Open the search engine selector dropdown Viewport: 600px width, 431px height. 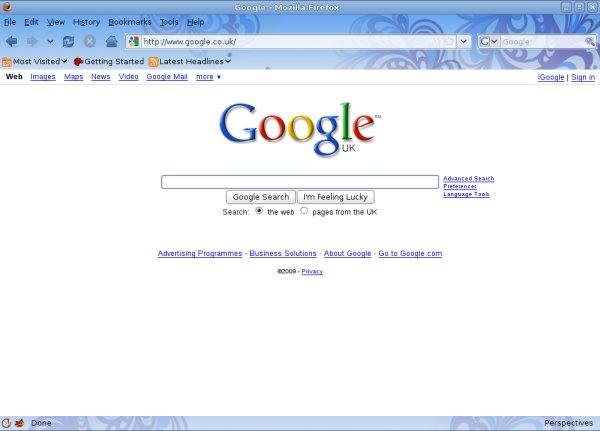click(489, 41)
